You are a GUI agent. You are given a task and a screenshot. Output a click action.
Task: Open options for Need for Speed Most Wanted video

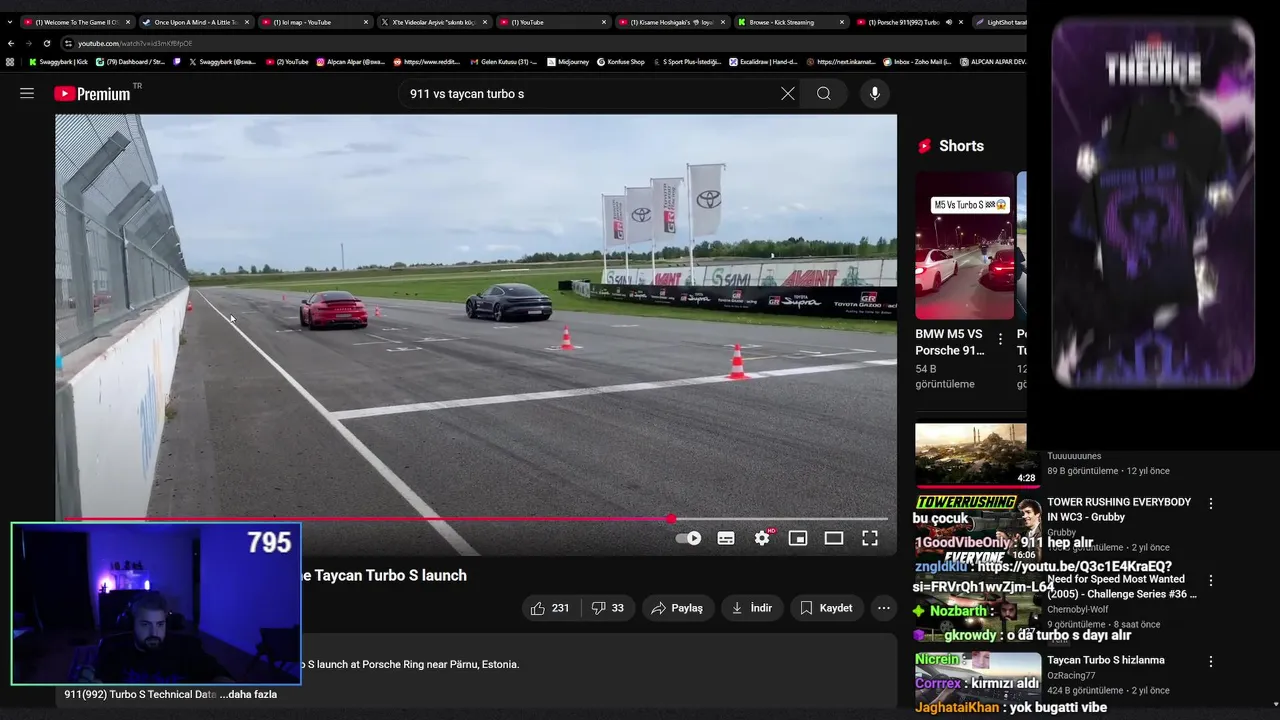pyautogui.click(x=1211, y=581)
